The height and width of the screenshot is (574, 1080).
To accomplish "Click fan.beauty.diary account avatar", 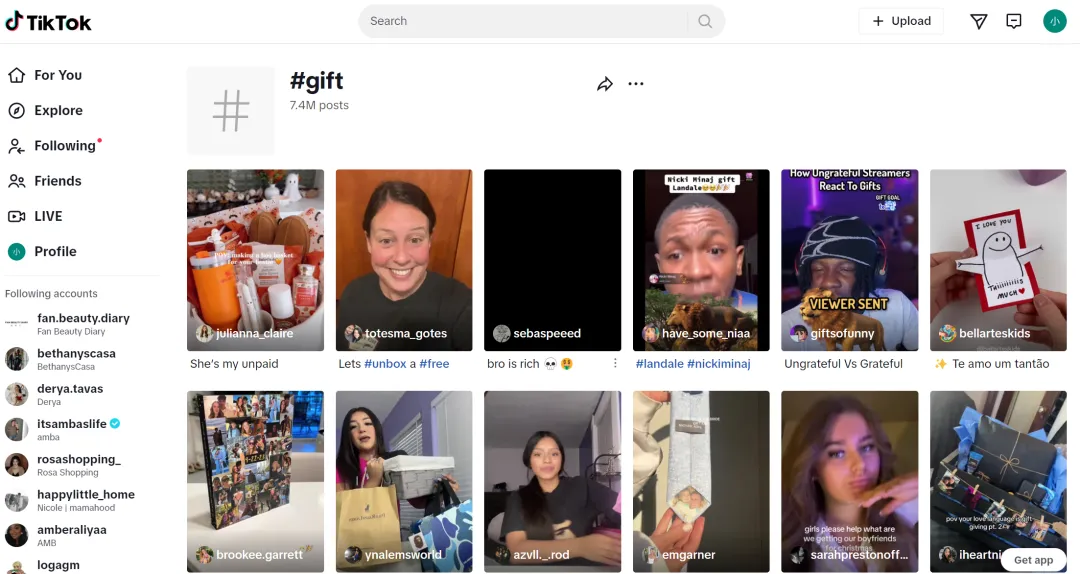I will [17, 323].
